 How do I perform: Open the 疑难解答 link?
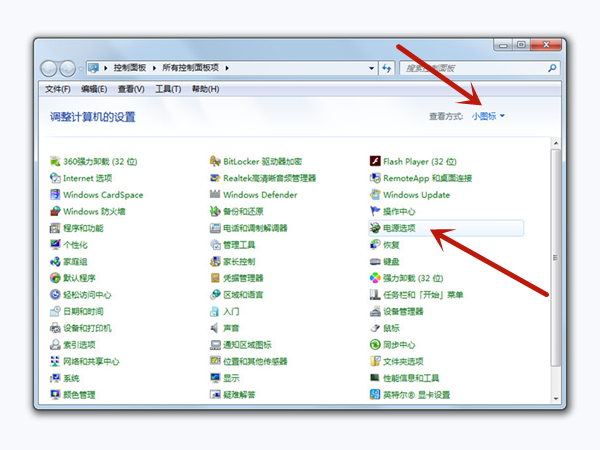pos(239,395)
